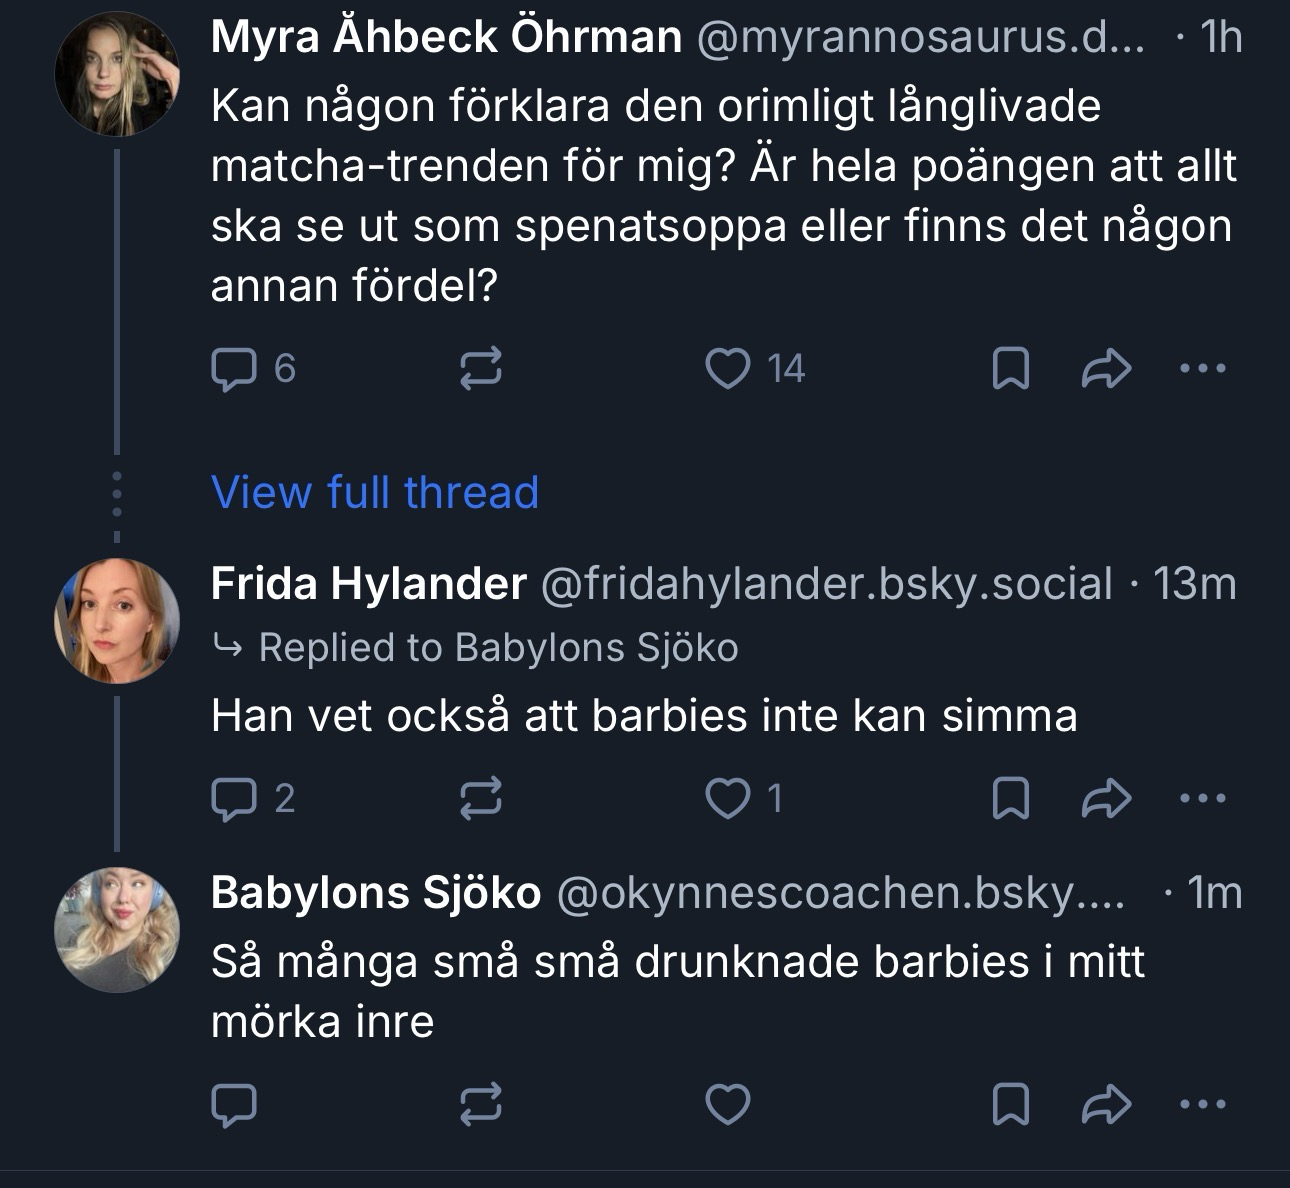Repost Myra Åhbeck Öhrman's post
This screenshot has width=1290, height=1188.
[x=480, y=369]
